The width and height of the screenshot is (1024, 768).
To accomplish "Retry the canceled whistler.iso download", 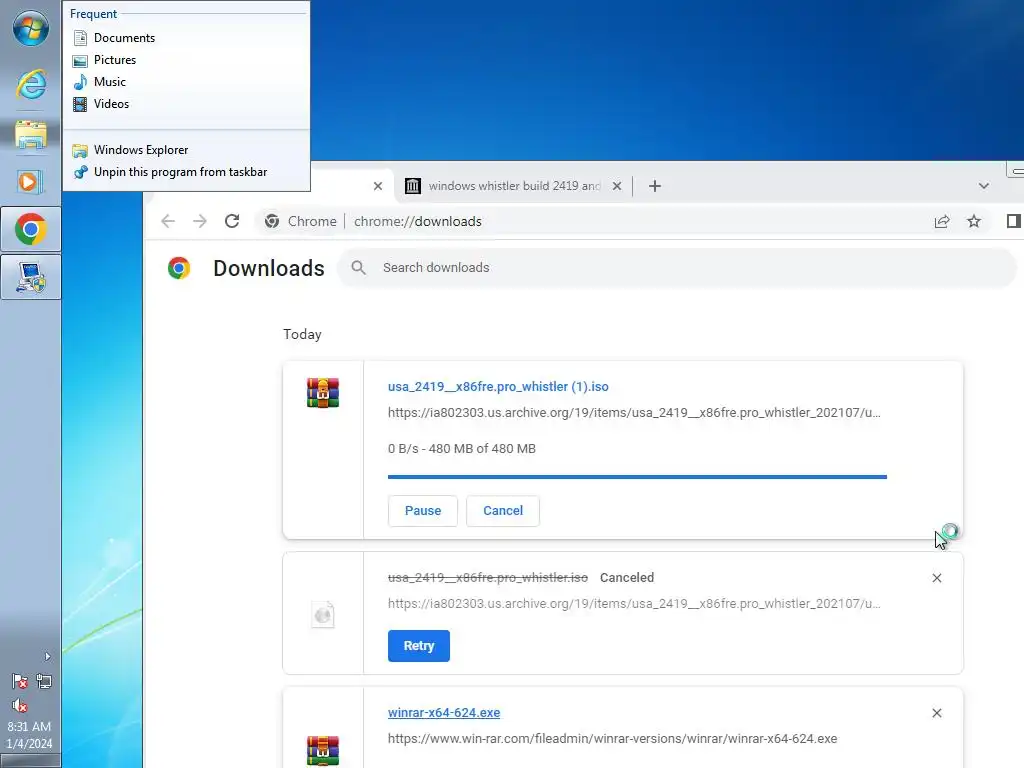I will click(419, 646).
